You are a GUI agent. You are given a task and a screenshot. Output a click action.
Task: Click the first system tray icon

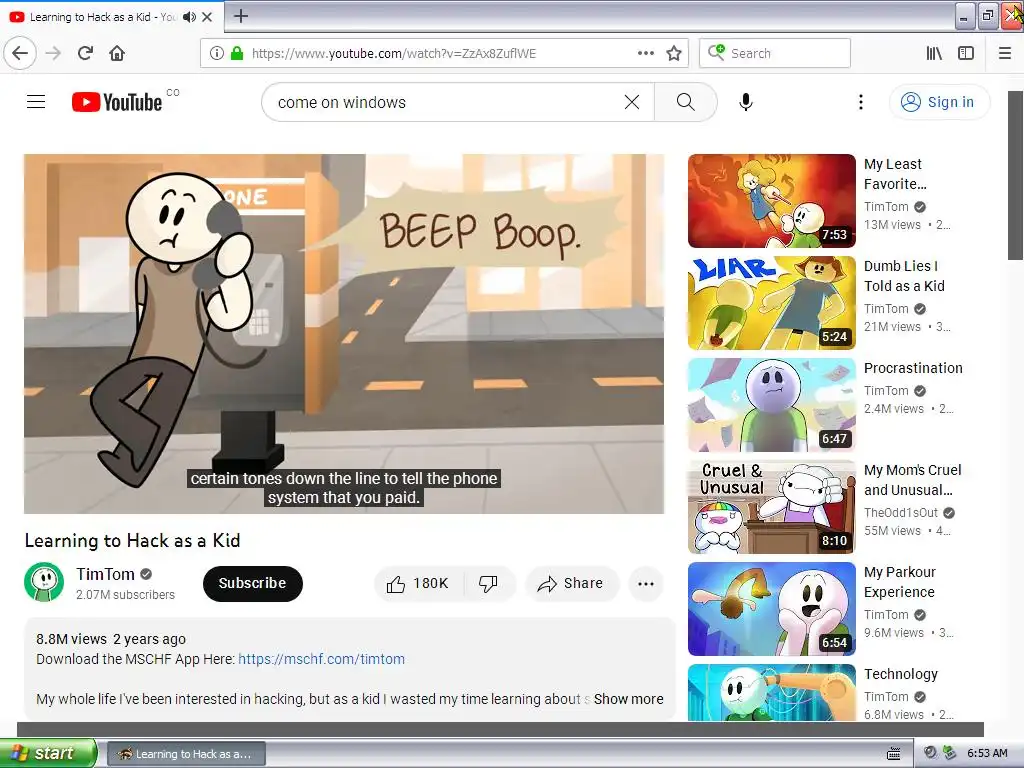pyautogui.click(x=930, y=753)
